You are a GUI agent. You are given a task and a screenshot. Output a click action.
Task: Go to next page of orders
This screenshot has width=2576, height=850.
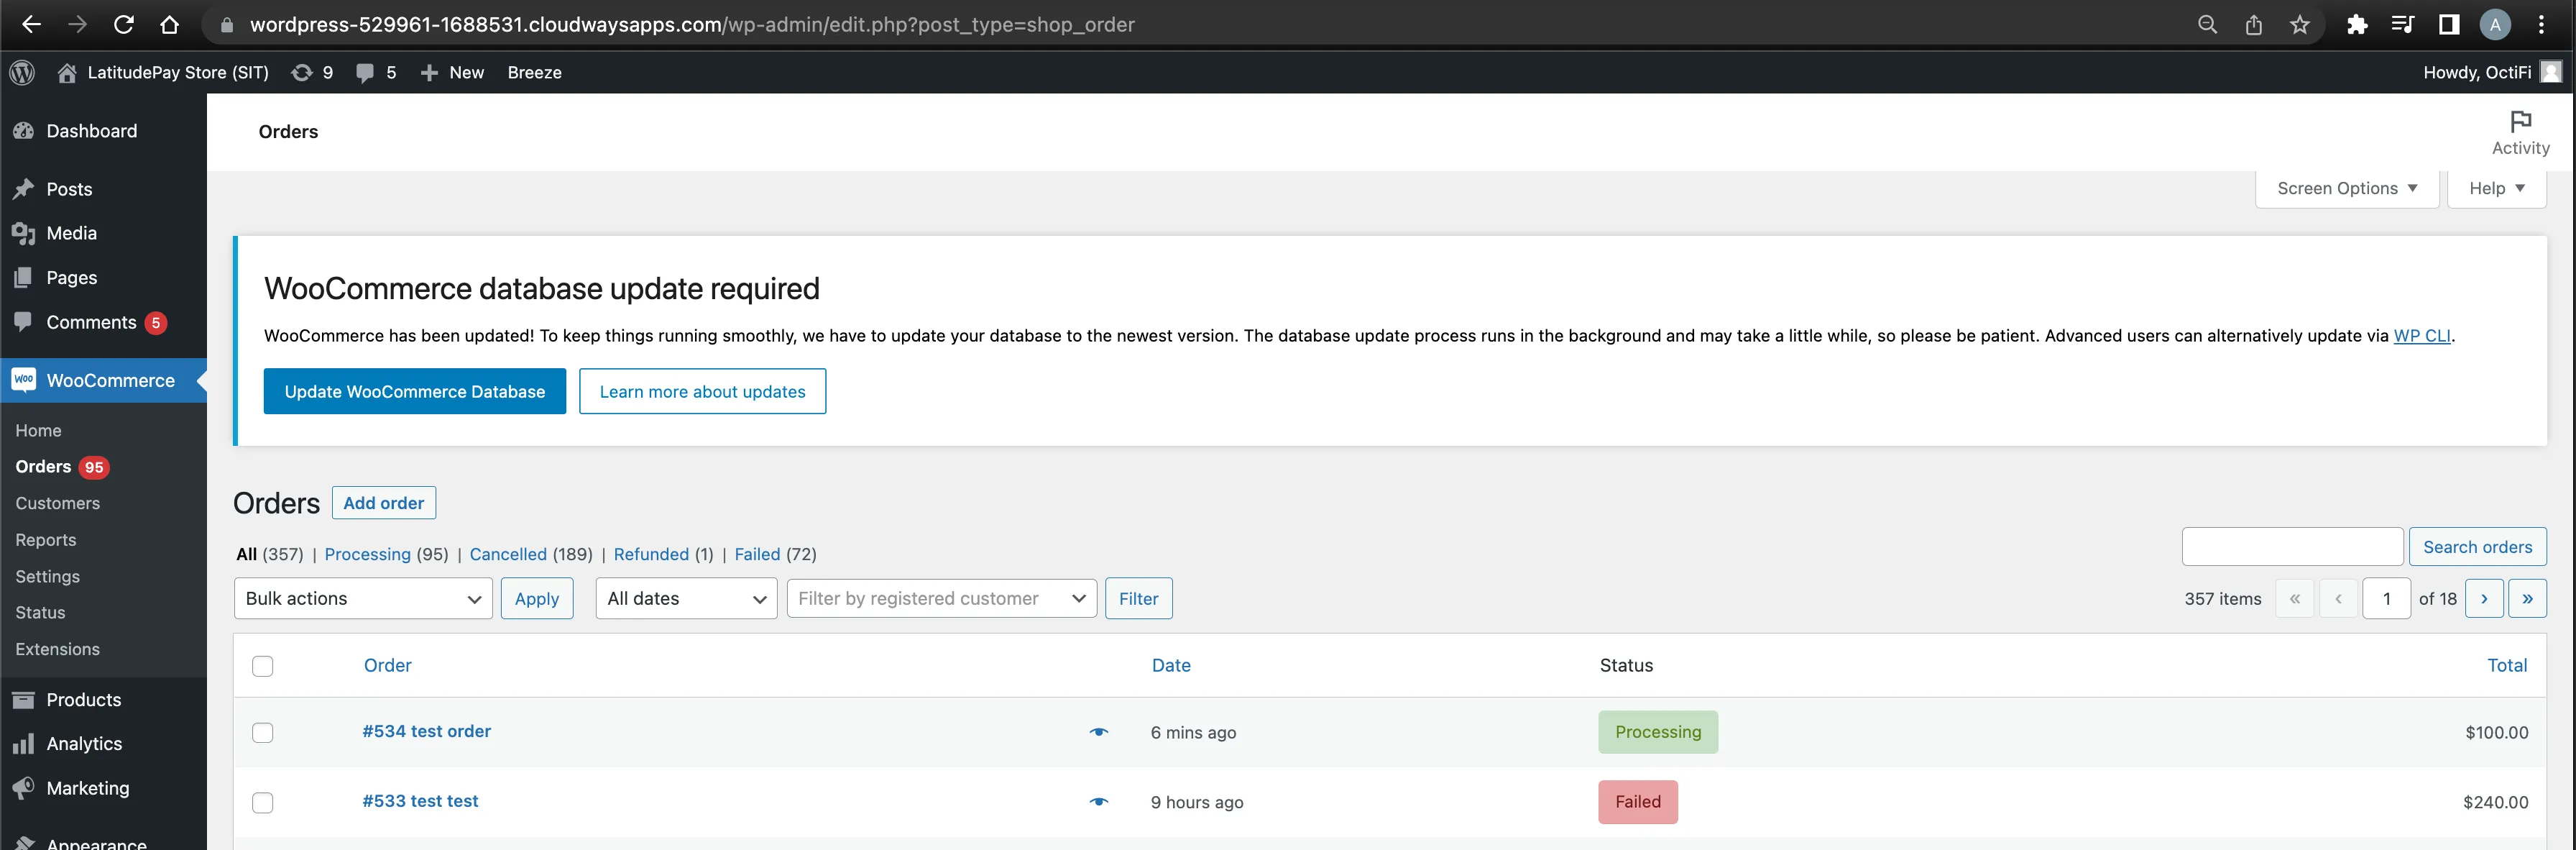coord(2484,599)
